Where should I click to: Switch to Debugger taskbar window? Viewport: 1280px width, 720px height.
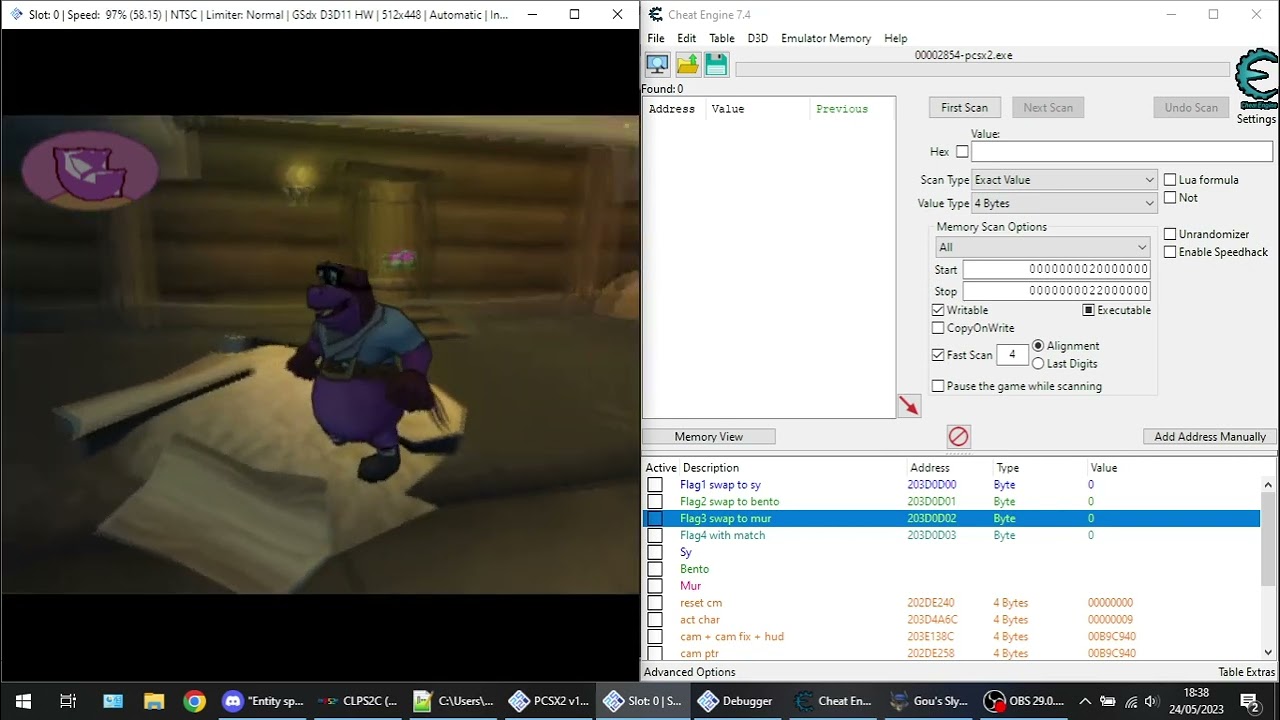[x=738, y=701]
